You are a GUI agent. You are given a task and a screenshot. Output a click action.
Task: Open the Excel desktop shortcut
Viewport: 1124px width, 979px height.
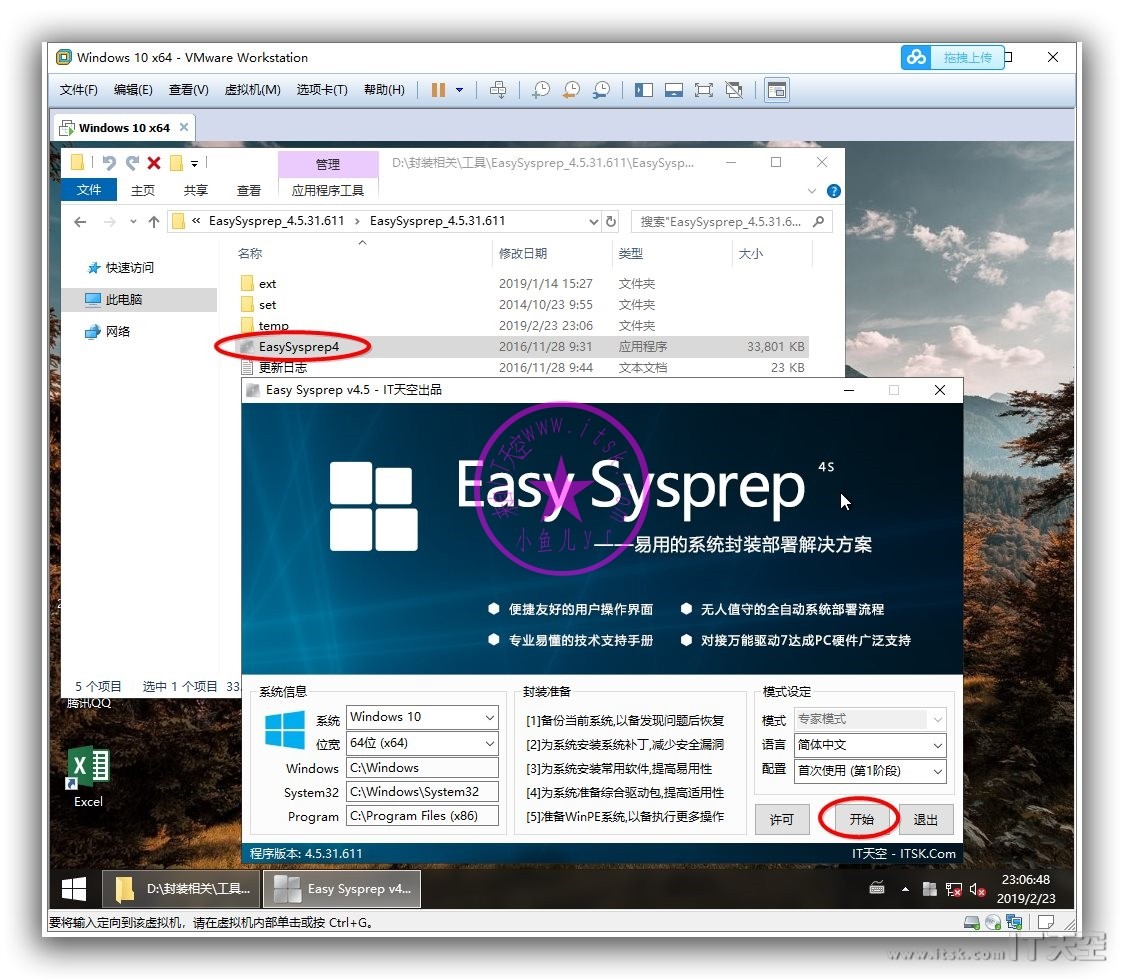pos(88,777)
